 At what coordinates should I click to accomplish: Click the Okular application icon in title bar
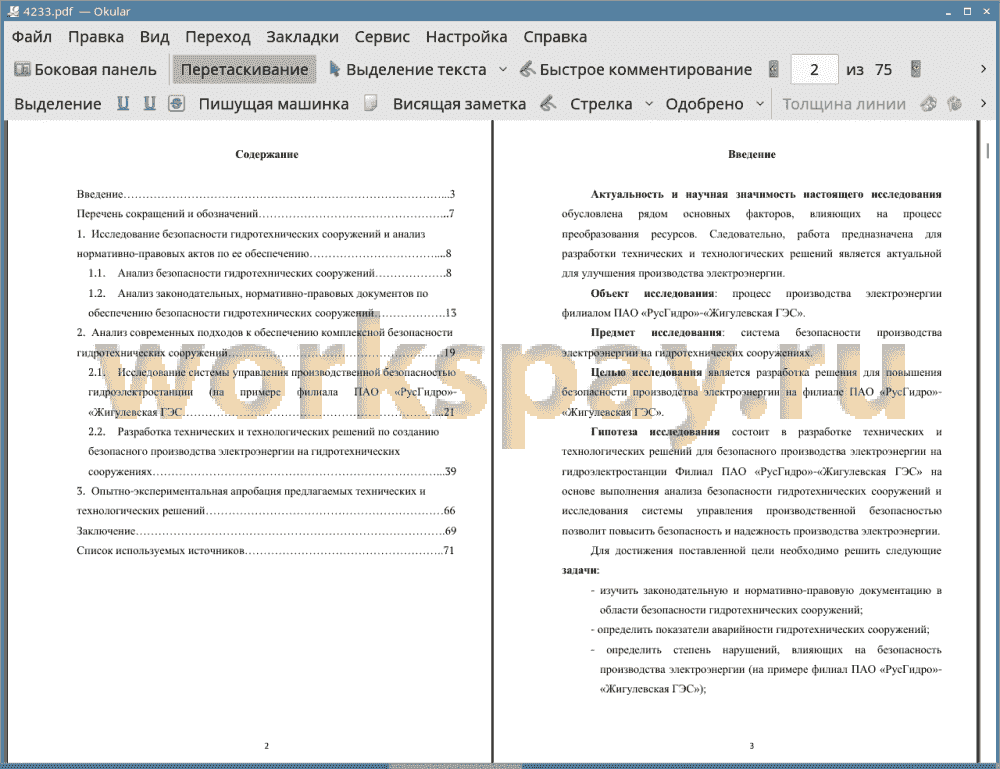tap(13, 11)
